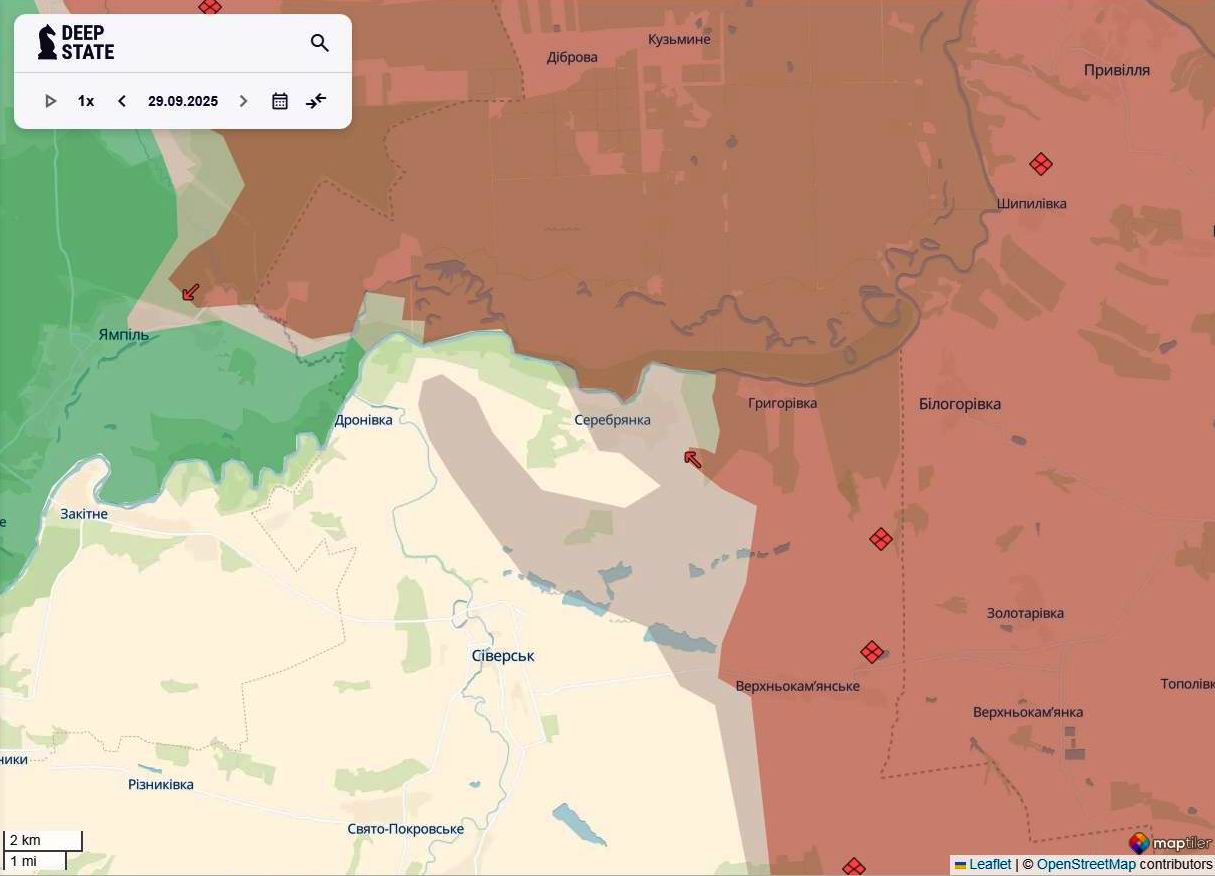
Task: Select the diamond marker east of Білогорівка
Action: (x=881, y=538)
